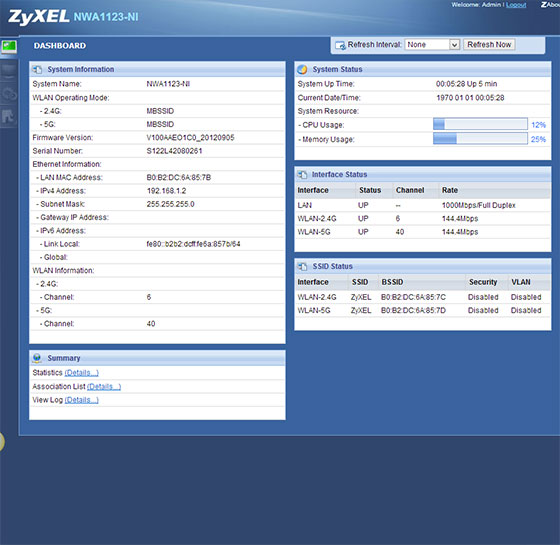Click LAN rate 1000Mbps/Full Duplex
The width and height of the screenshot is (560, 545).
tap(479, 205)
